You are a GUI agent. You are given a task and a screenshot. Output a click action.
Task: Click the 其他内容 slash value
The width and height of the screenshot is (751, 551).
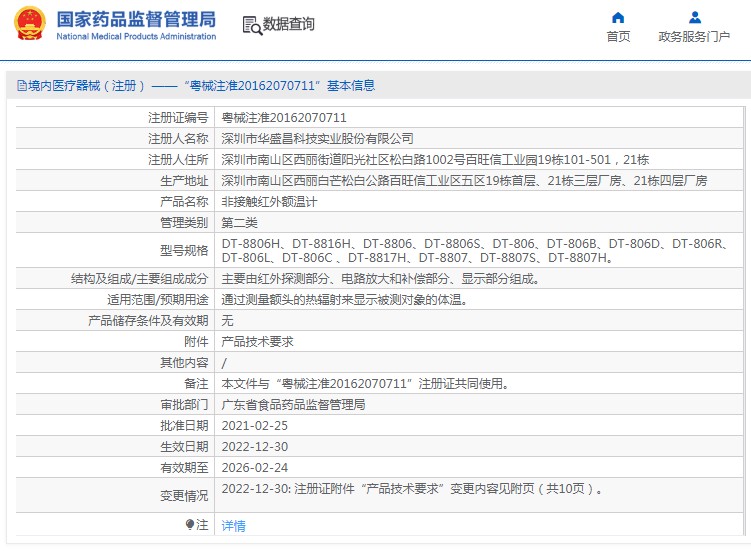(x=224, y=363)
